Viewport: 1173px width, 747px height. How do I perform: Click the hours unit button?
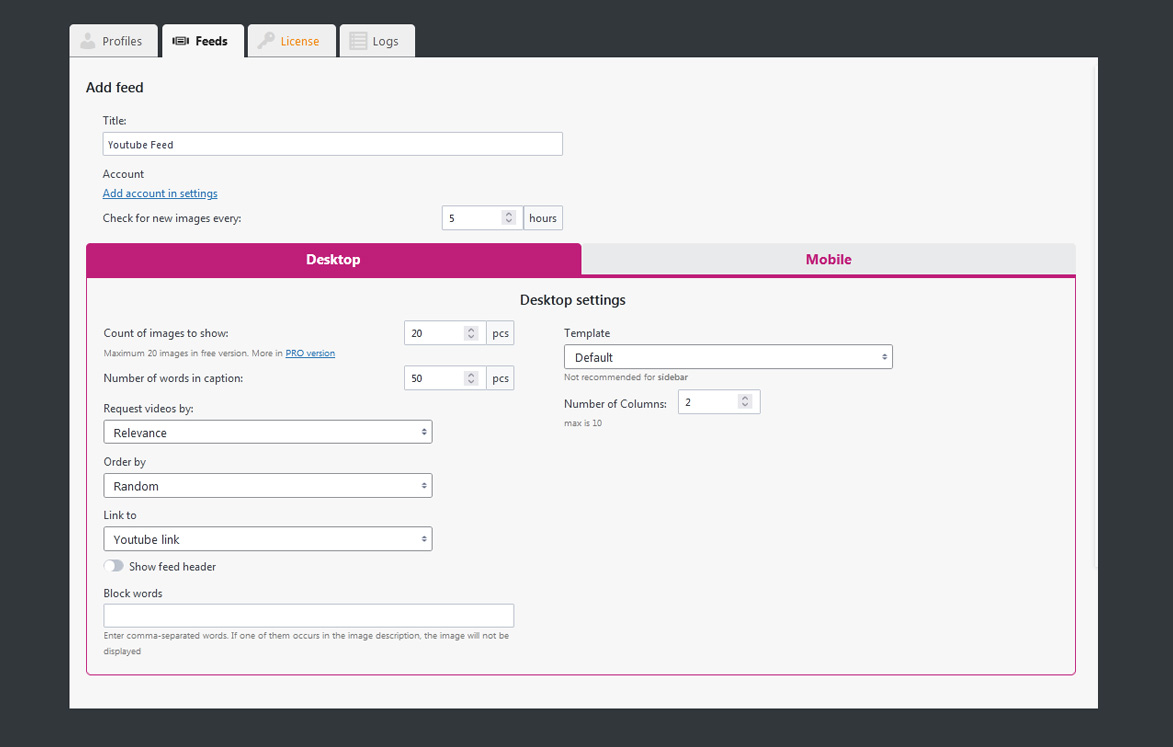[x=543, y=218]
